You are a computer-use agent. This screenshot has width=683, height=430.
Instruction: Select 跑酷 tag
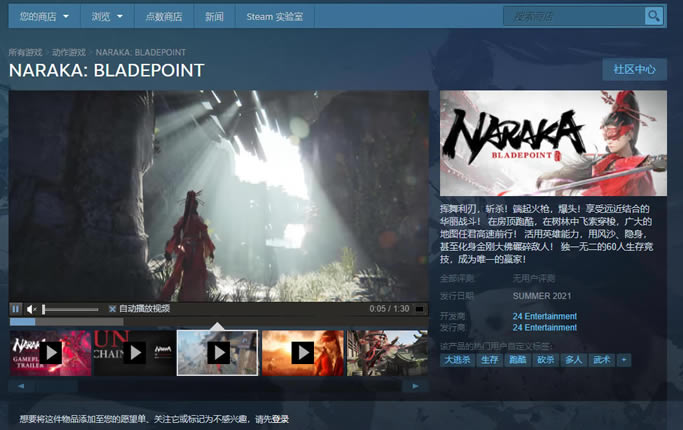(517, 360)
